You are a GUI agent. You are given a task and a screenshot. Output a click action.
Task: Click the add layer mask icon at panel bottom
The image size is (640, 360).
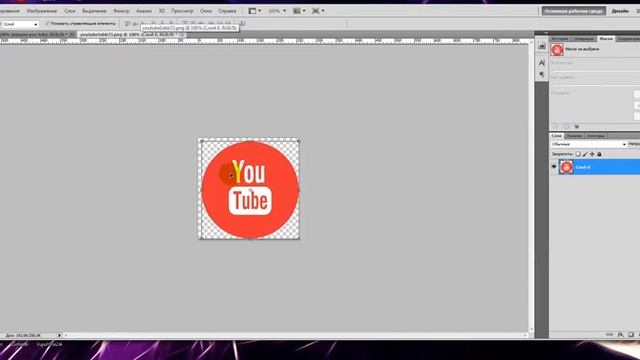point(631,335)
